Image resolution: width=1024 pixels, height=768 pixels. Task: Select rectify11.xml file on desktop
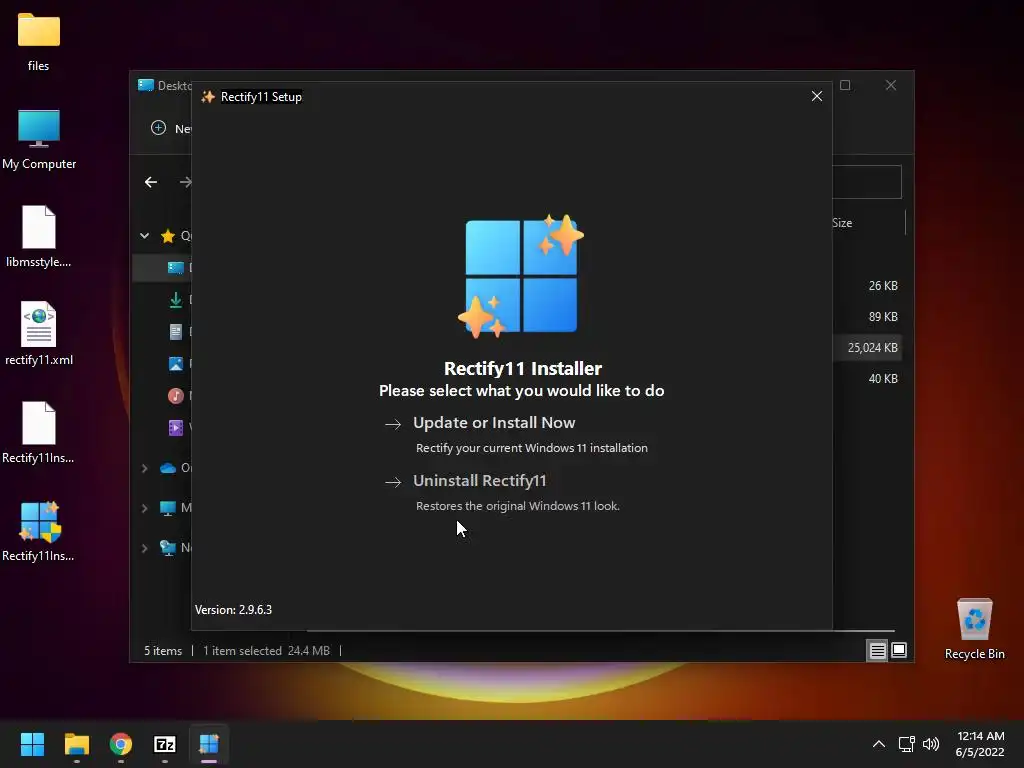pyautogui.click(x=39, y=334)
